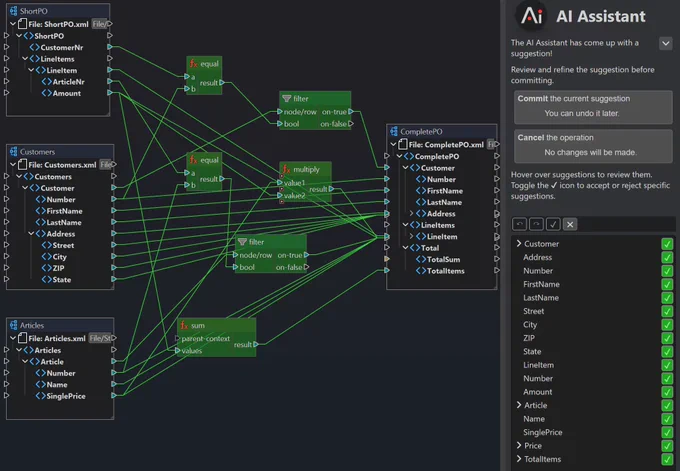Image resolution: width=680 pixels, height=471 pixels.
Task: Toggle the Price suggestion checkbox
Action: 667,445
